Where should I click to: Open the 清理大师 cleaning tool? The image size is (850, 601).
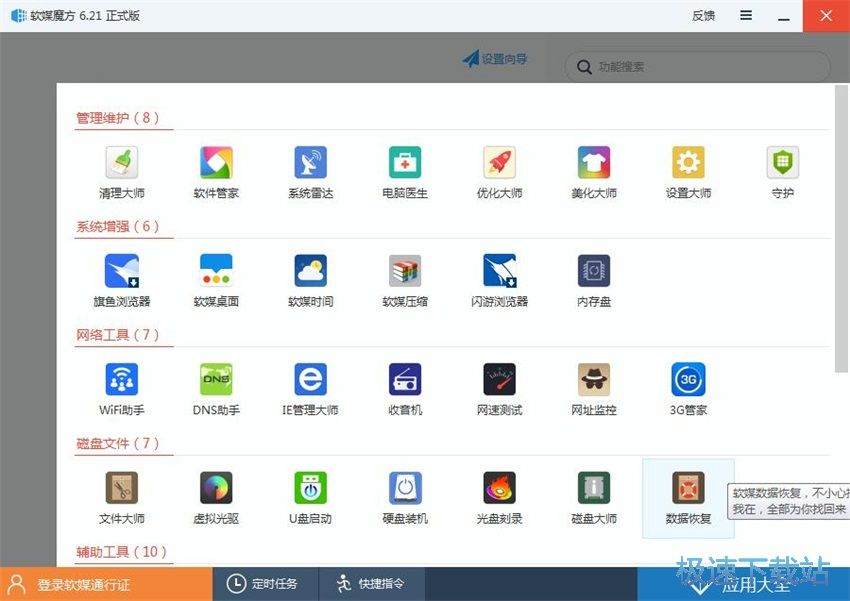pos(122,172)
